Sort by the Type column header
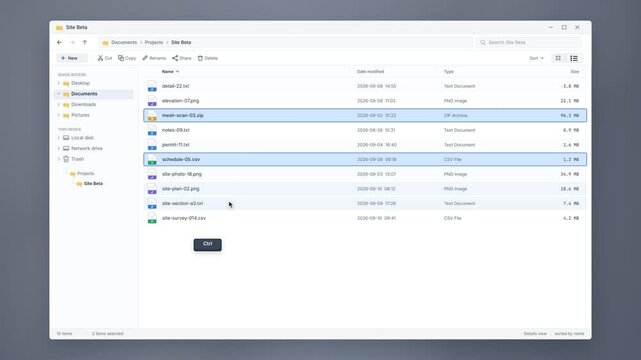641x360 pixels. pyautogui.click(x=449, y=72)
